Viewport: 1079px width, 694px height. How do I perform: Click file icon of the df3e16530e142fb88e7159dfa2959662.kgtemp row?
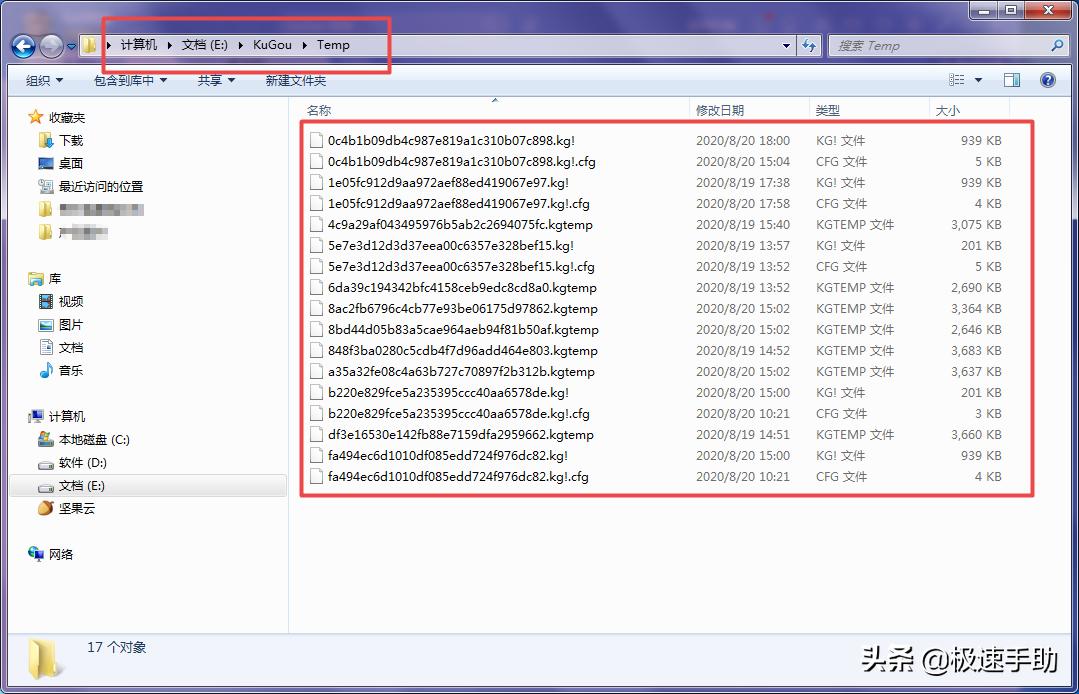click(x=317, y=435)
